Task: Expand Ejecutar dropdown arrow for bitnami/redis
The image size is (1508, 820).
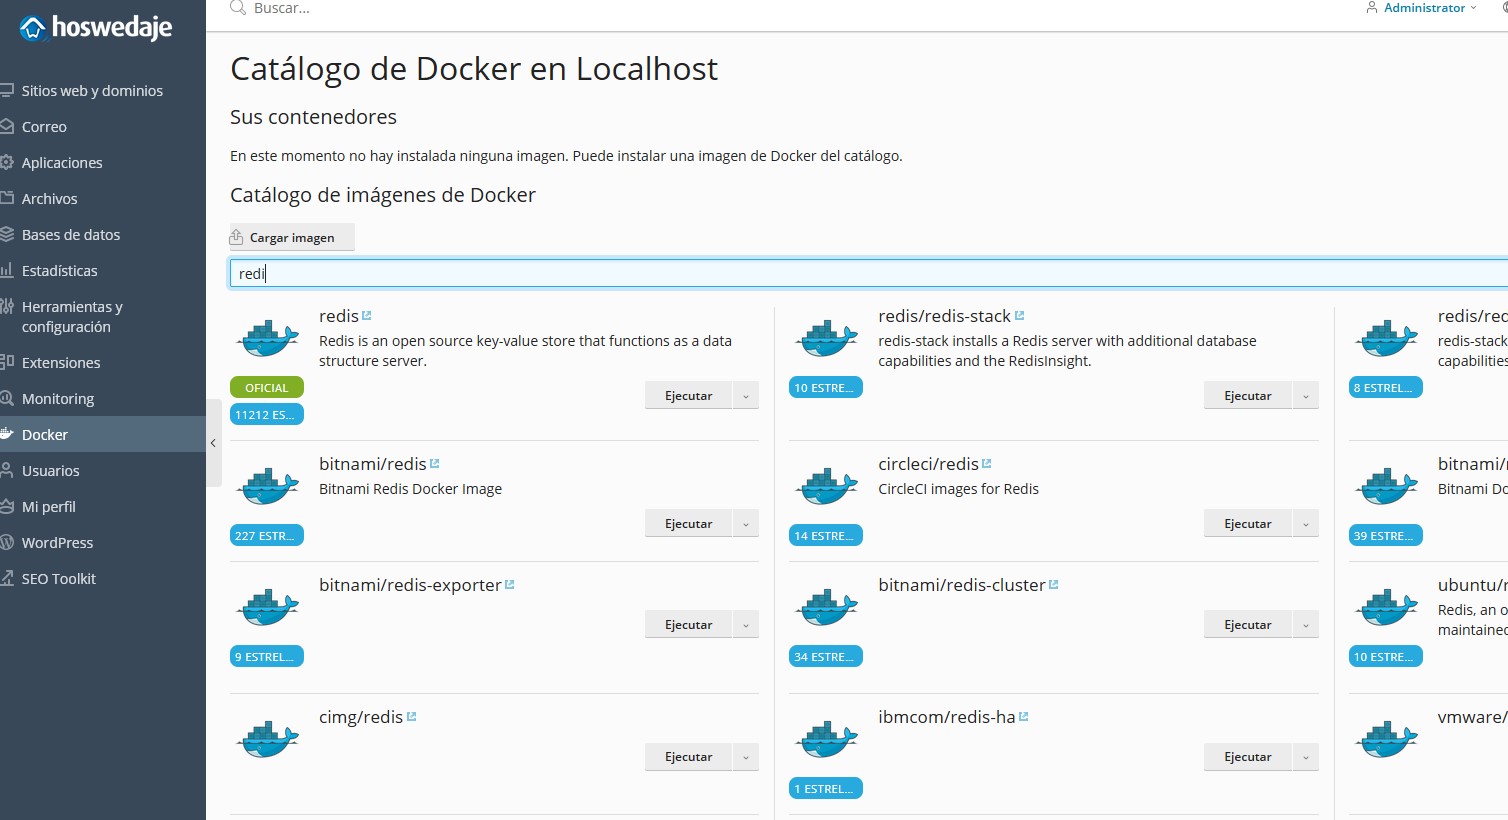Action: click(746, 524)
